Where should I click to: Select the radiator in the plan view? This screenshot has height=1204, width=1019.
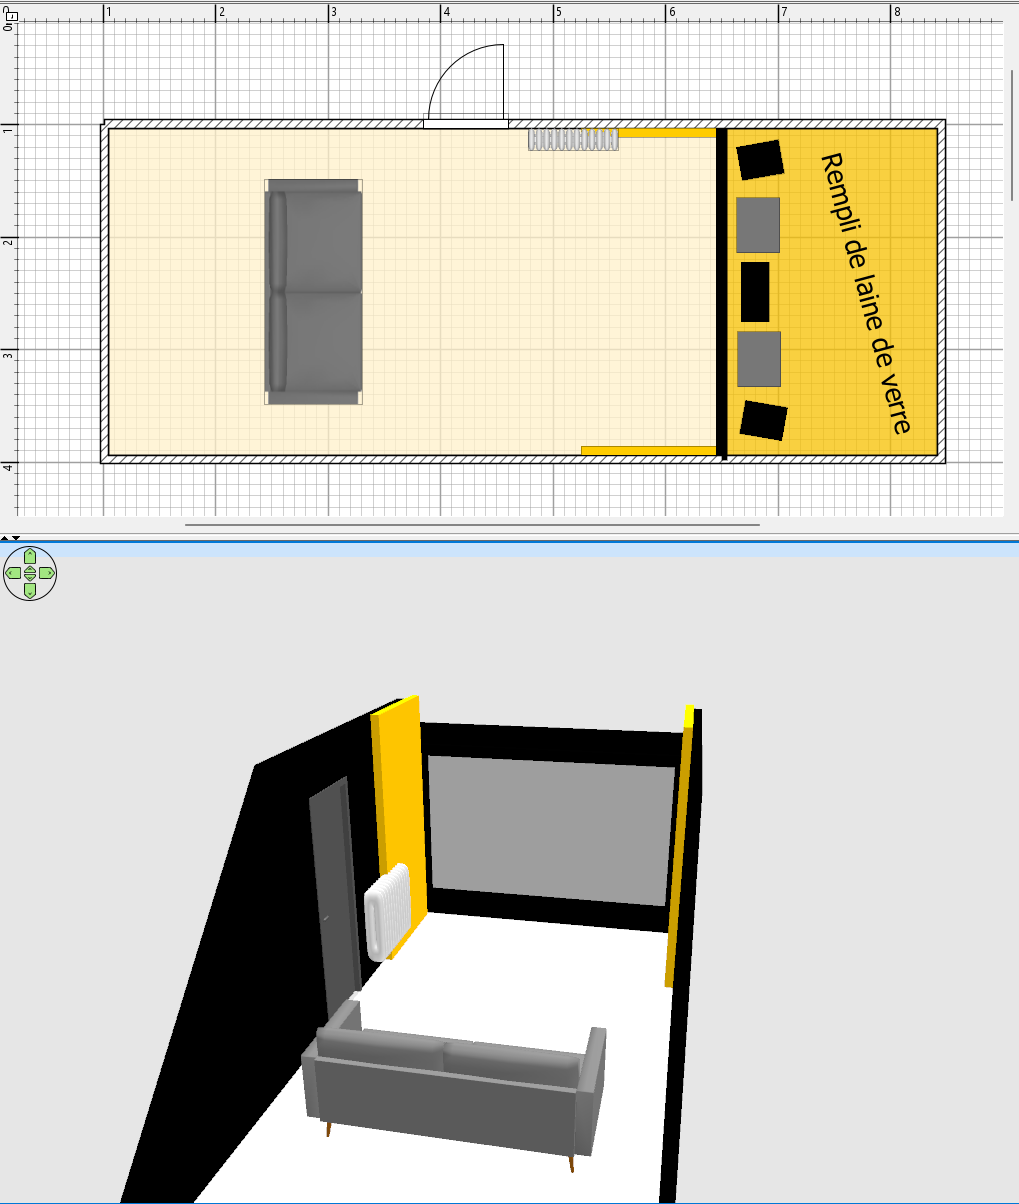[x=573, y=139]
